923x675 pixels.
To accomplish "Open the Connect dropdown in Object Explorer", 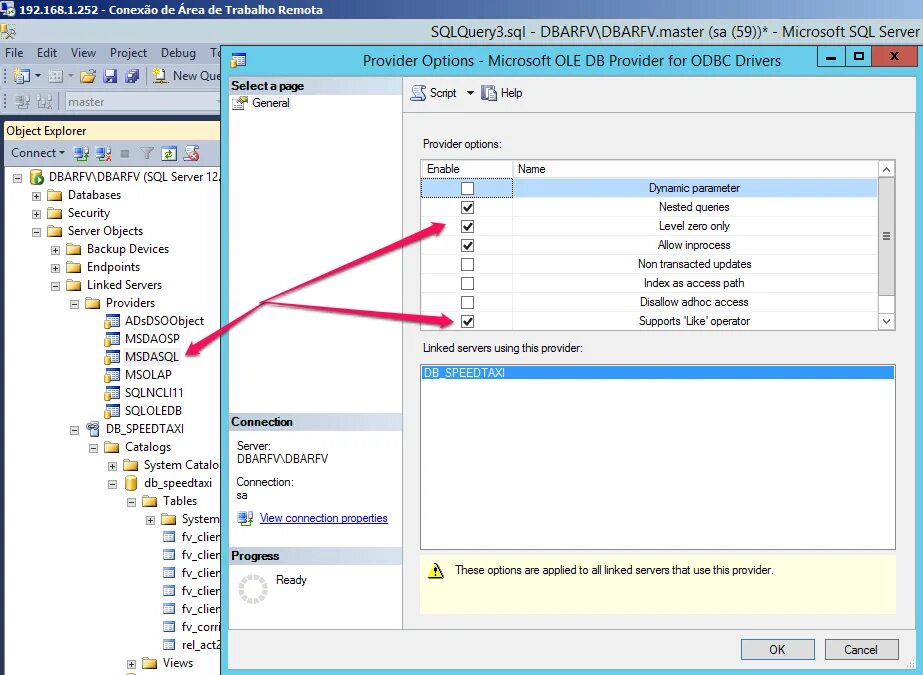I will tap(38, 153).
